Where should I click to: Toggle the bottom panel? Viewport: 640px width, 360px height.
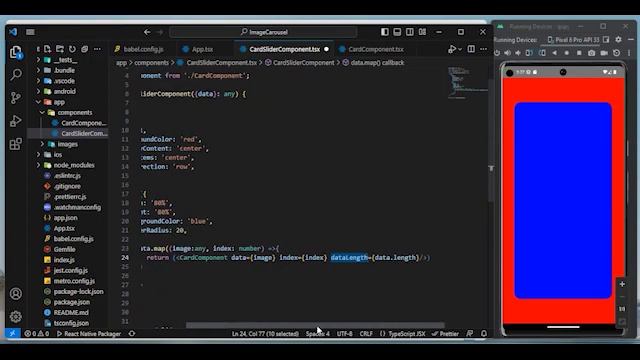point(397,32)
